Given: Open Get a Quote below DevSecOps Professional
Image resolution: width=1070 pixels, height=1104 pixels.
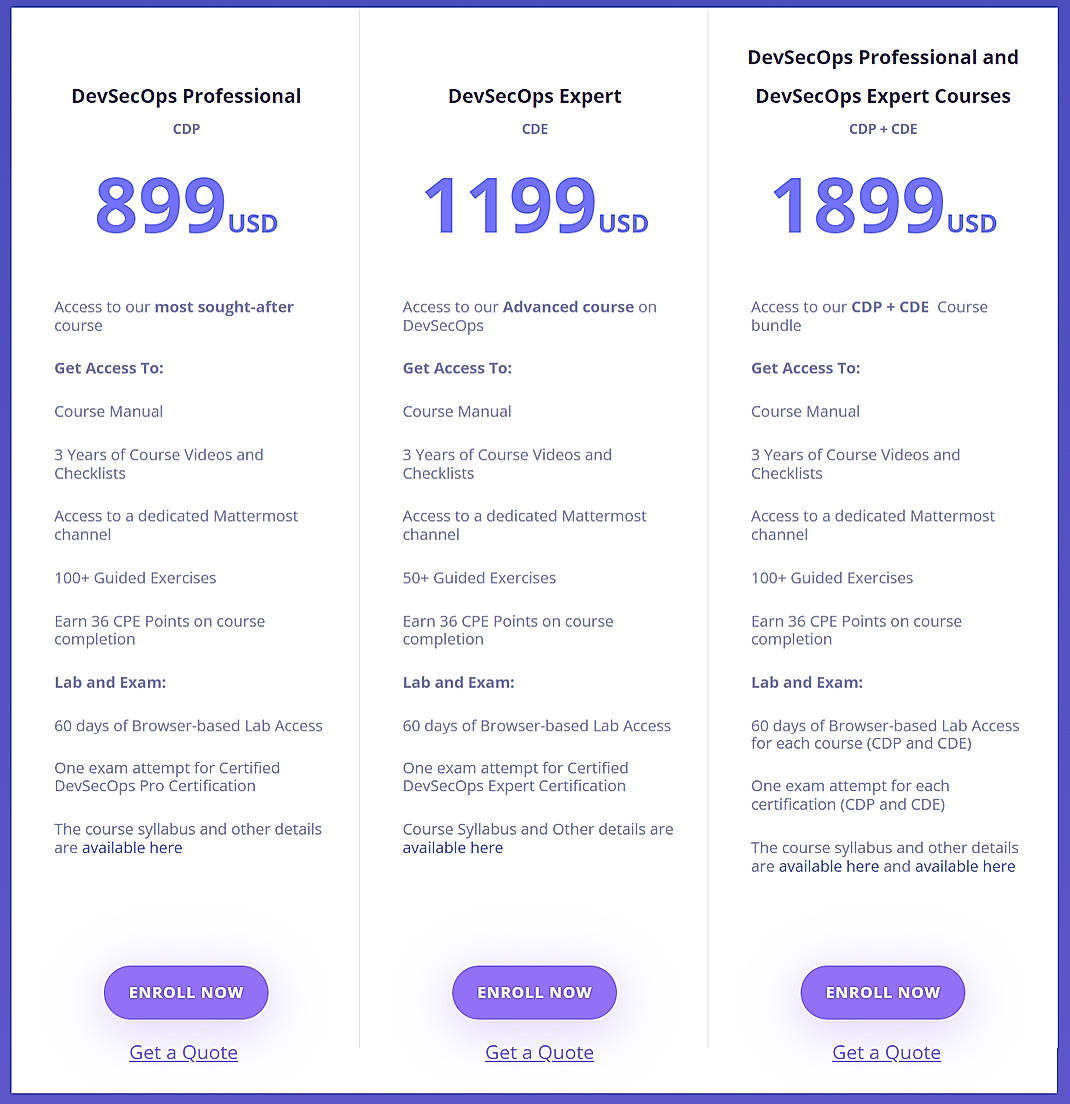Looking at the screenshot, I should coord(183,1052).
